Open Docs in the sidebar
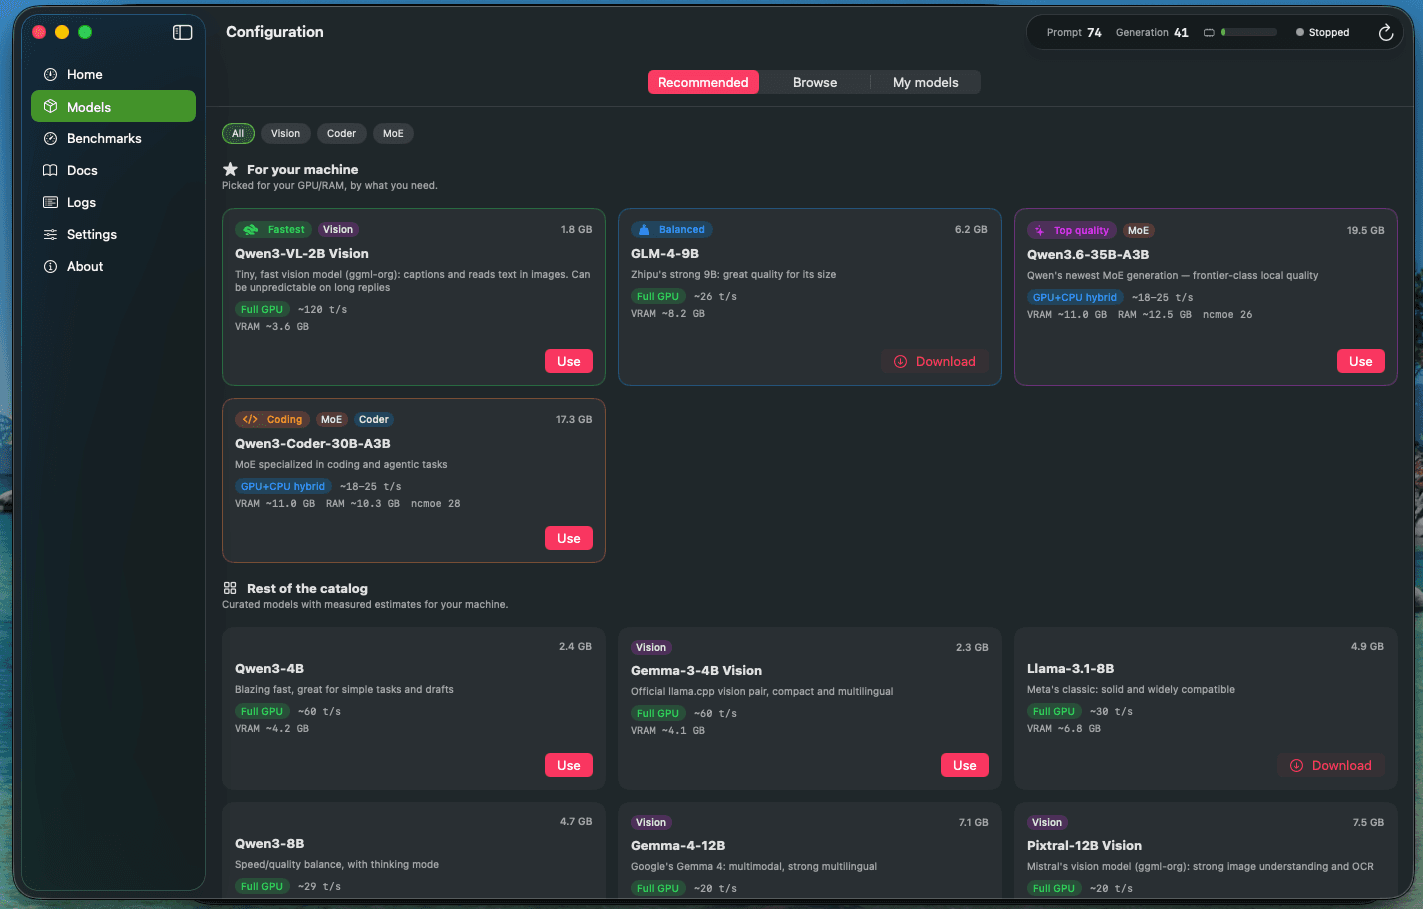 [x=113, y=170]
